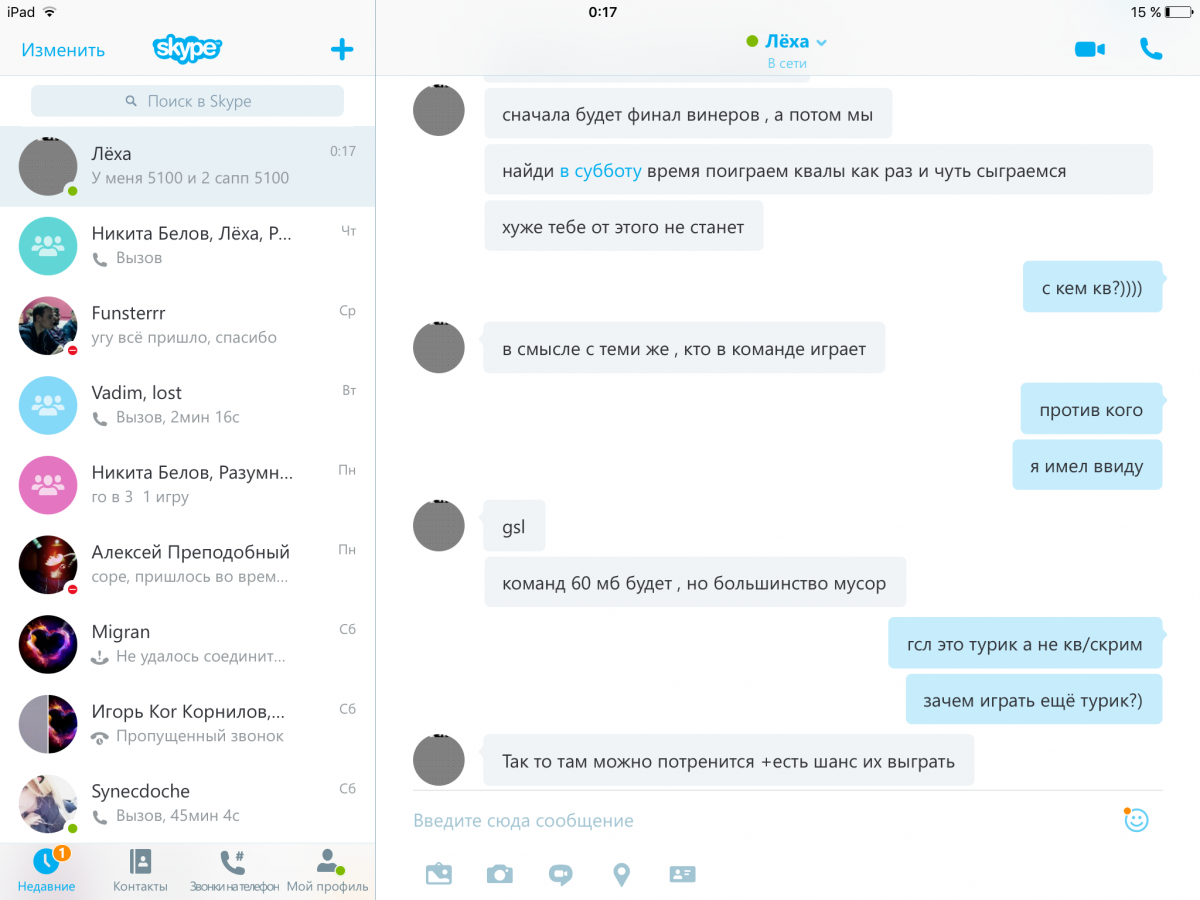Click the message input field

click(x=760, y=821)
